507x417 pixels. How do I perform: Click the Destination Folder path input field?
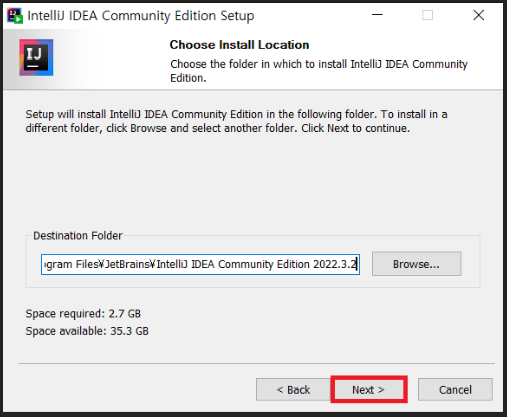[200, 264]
